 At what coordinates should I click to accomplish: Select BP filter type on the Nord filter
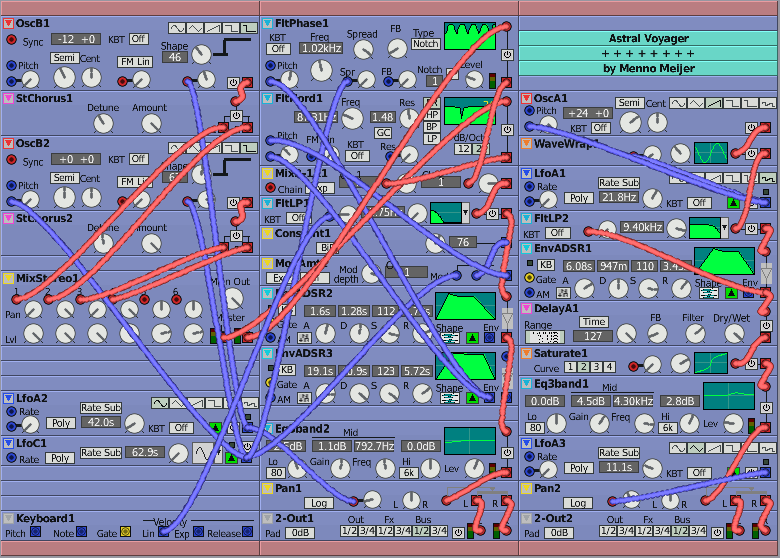tap(432, 126)
